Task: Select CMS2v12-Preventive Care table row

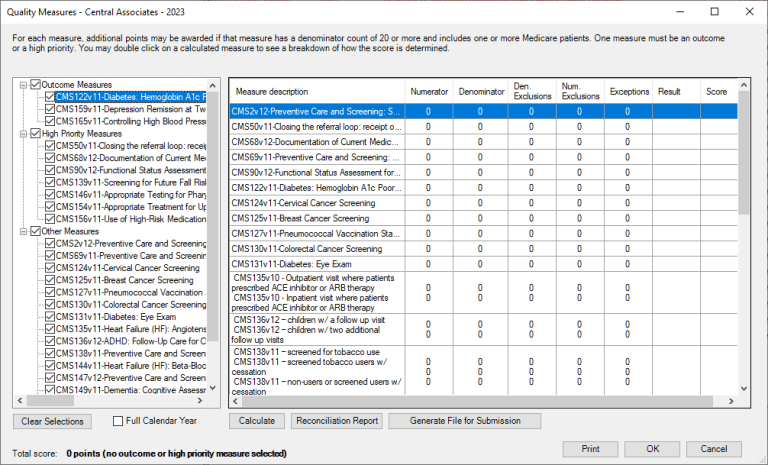Action: click(483, 112)
